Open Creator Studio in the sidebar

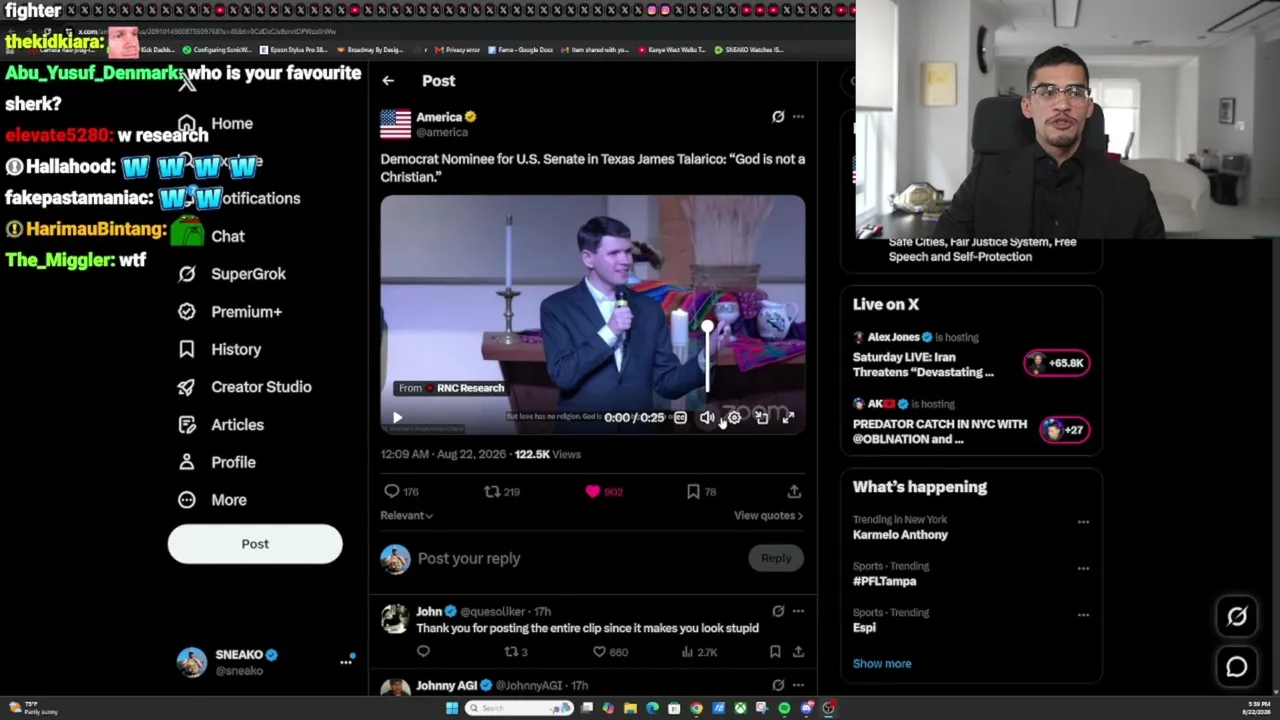(244, 387)
